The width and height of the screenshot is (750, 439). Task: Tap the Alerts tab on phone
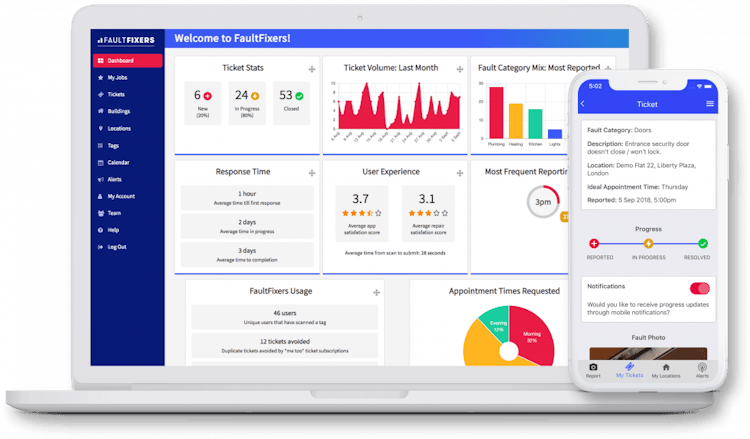click(x=702, y=371)
